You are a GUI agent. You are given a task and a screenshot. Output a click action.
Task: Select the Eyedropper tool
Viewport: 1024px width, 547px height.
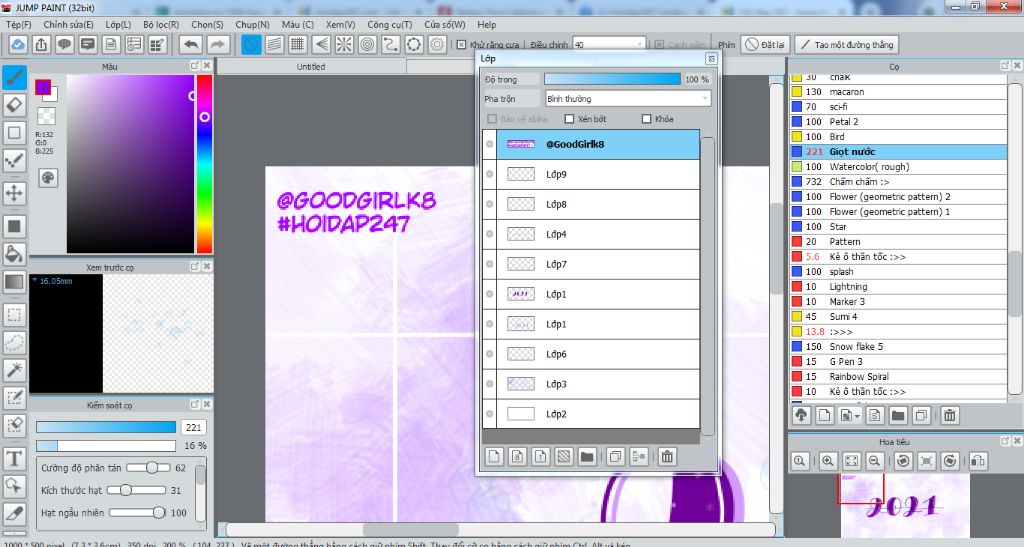[x=14, y=514]
